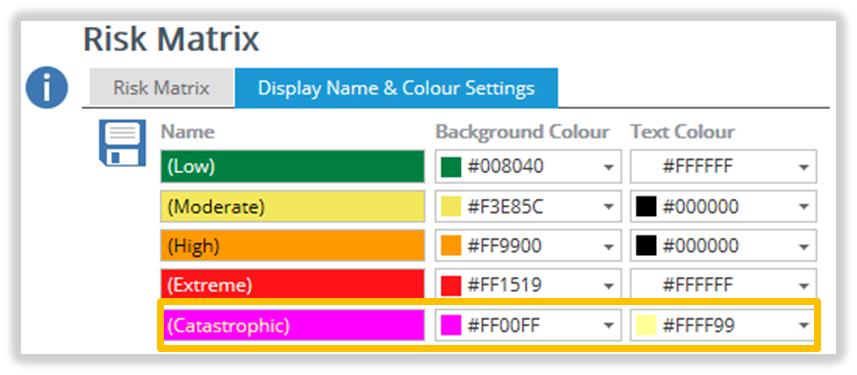Image resolution: width=857 pixels, height=375 pixels.
Task: Open background colour dropdown arrow for #F3E85C
Action: click(x=608, y=207)
